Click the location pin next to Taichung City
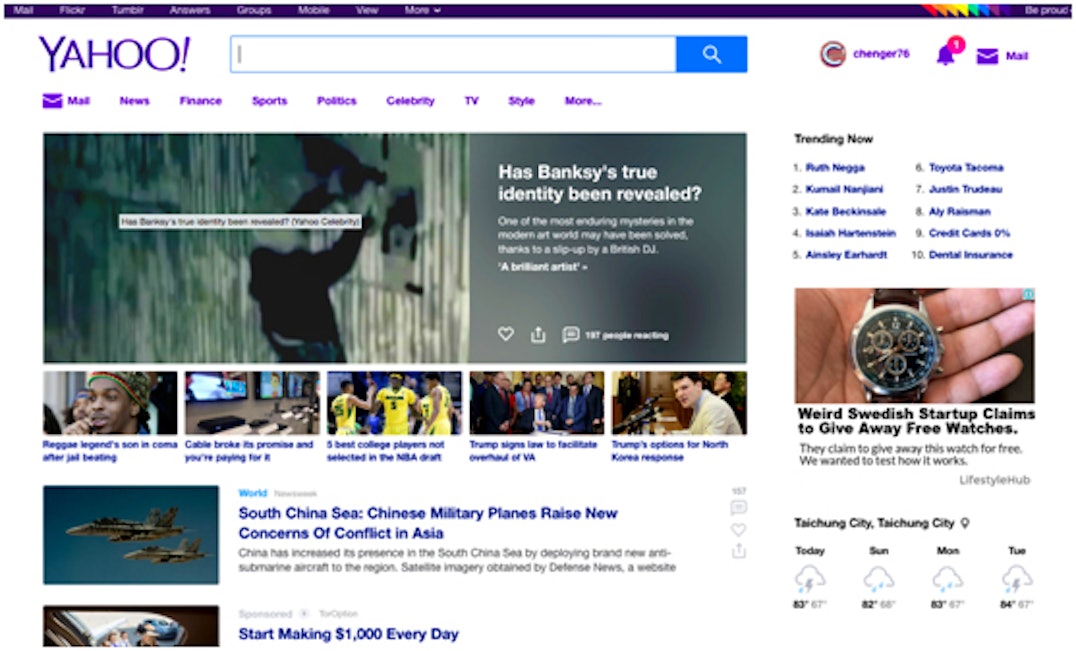Viewport: 1076px width, 651px height. [x=965, y=523]
